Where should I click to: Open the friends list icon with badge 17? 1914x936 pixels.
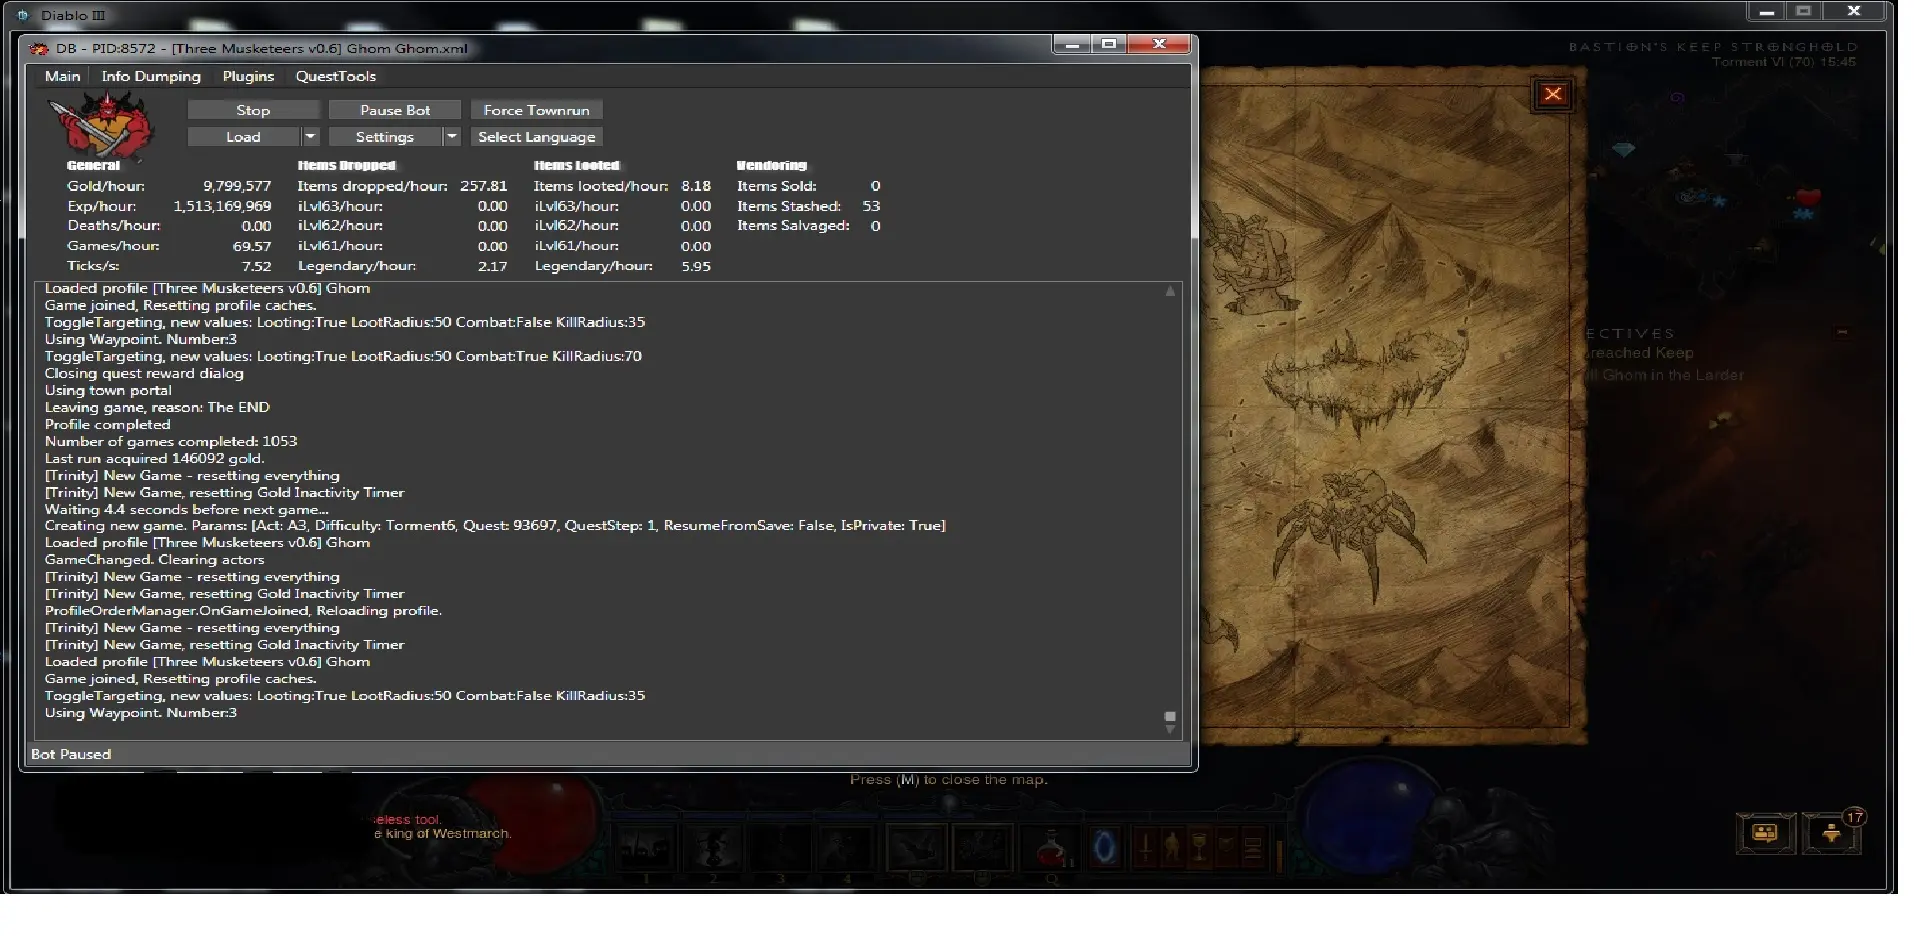[1832, 832]
